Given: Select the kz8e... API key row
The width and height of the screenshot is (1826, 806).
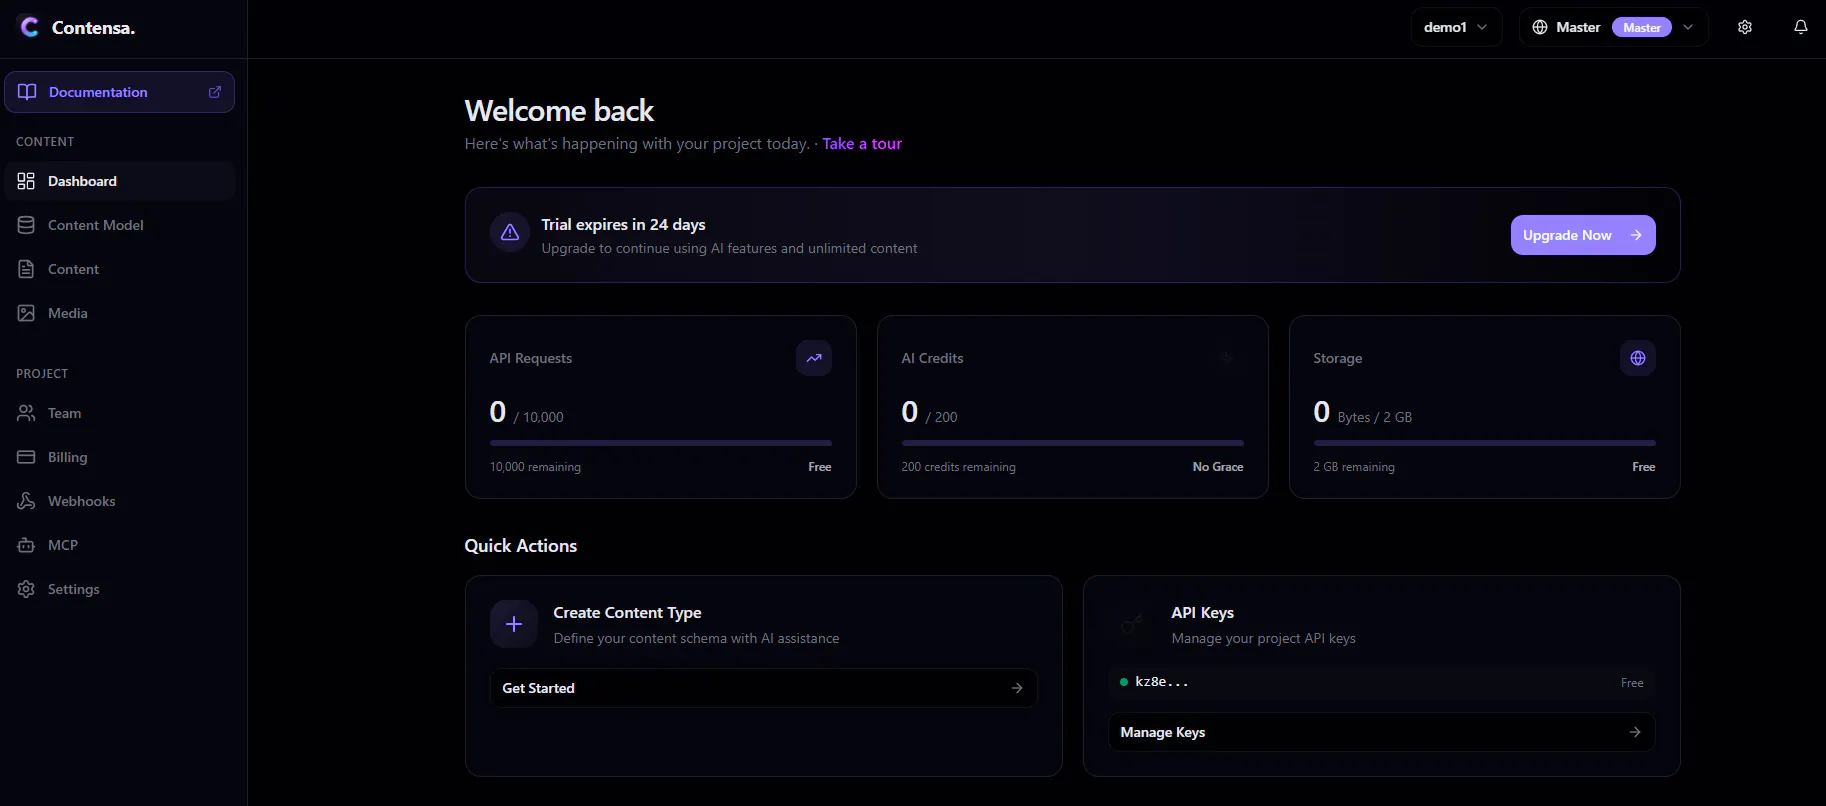Looking at the screenshot, I should (x=1381, y=682).
